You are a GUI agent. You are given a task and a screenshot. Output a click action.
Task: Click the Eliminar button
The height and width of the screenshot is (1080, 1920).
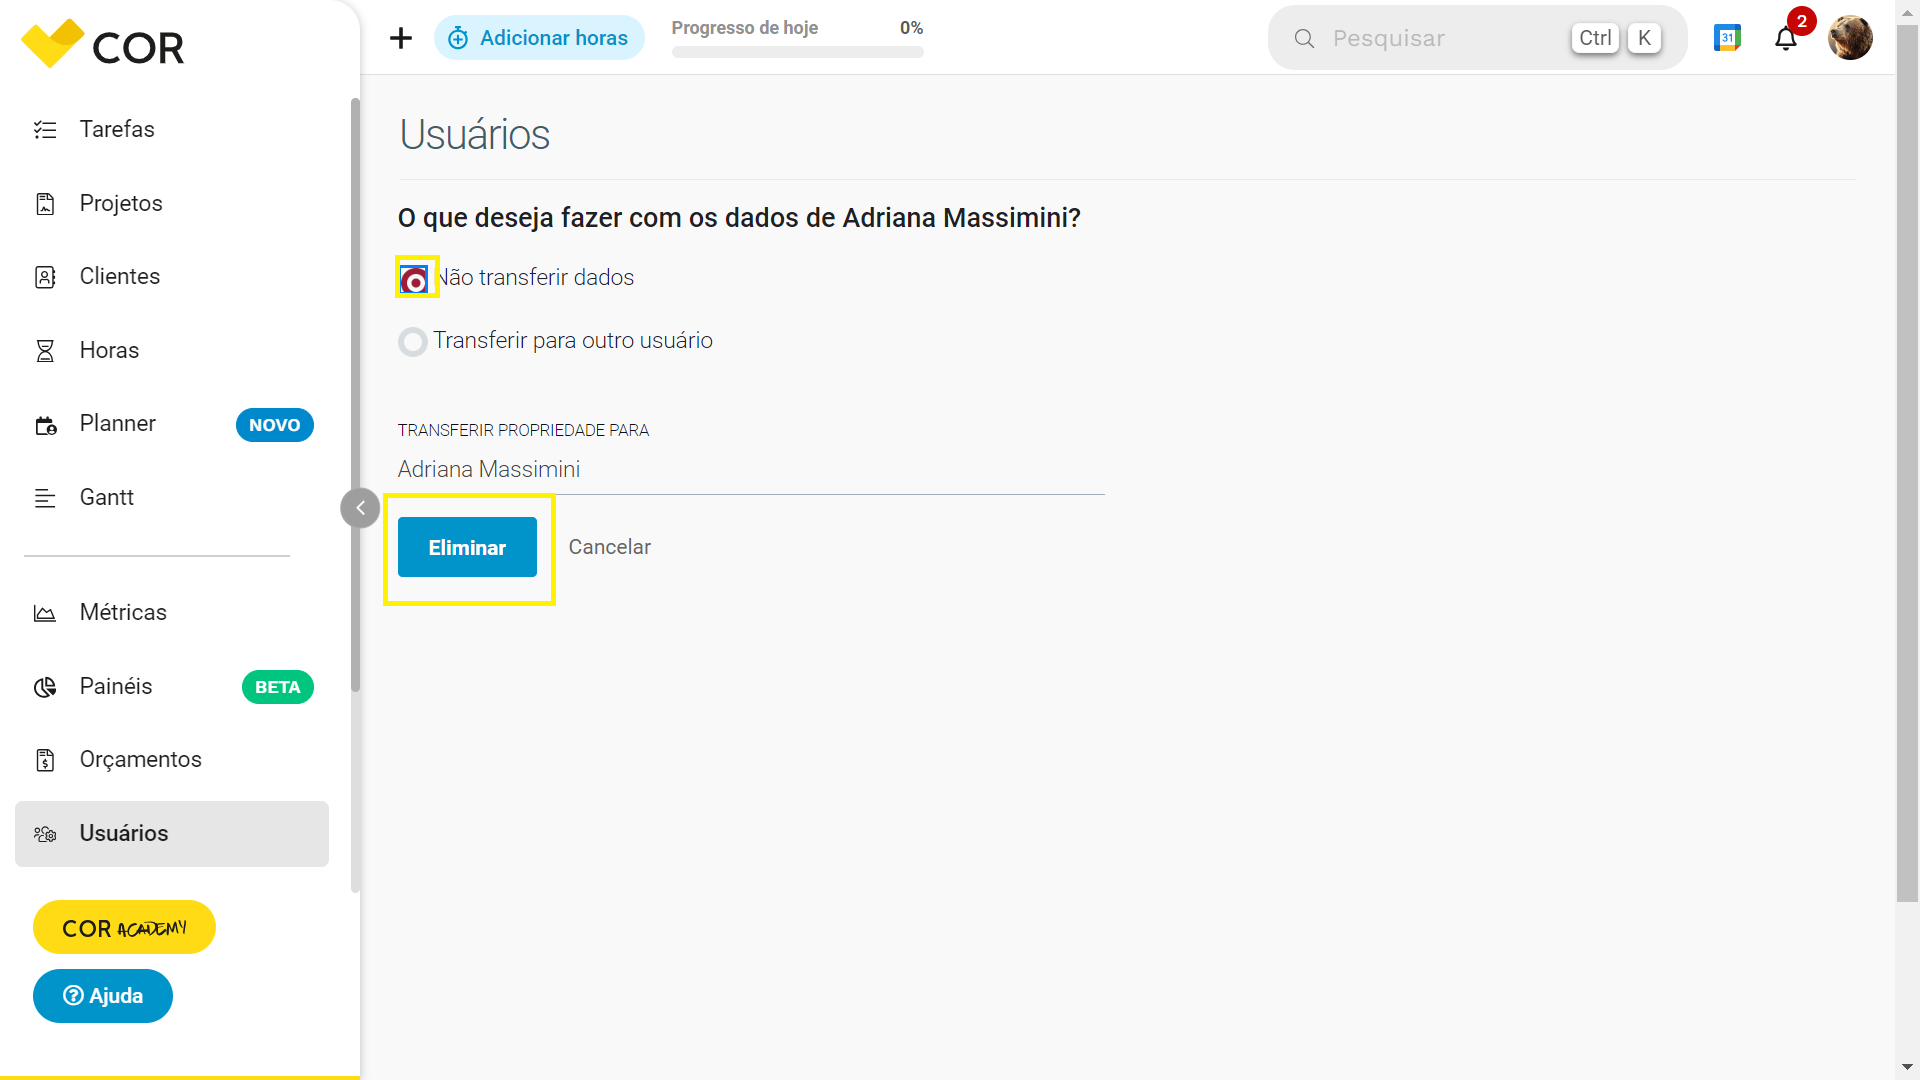coord(467,547)
